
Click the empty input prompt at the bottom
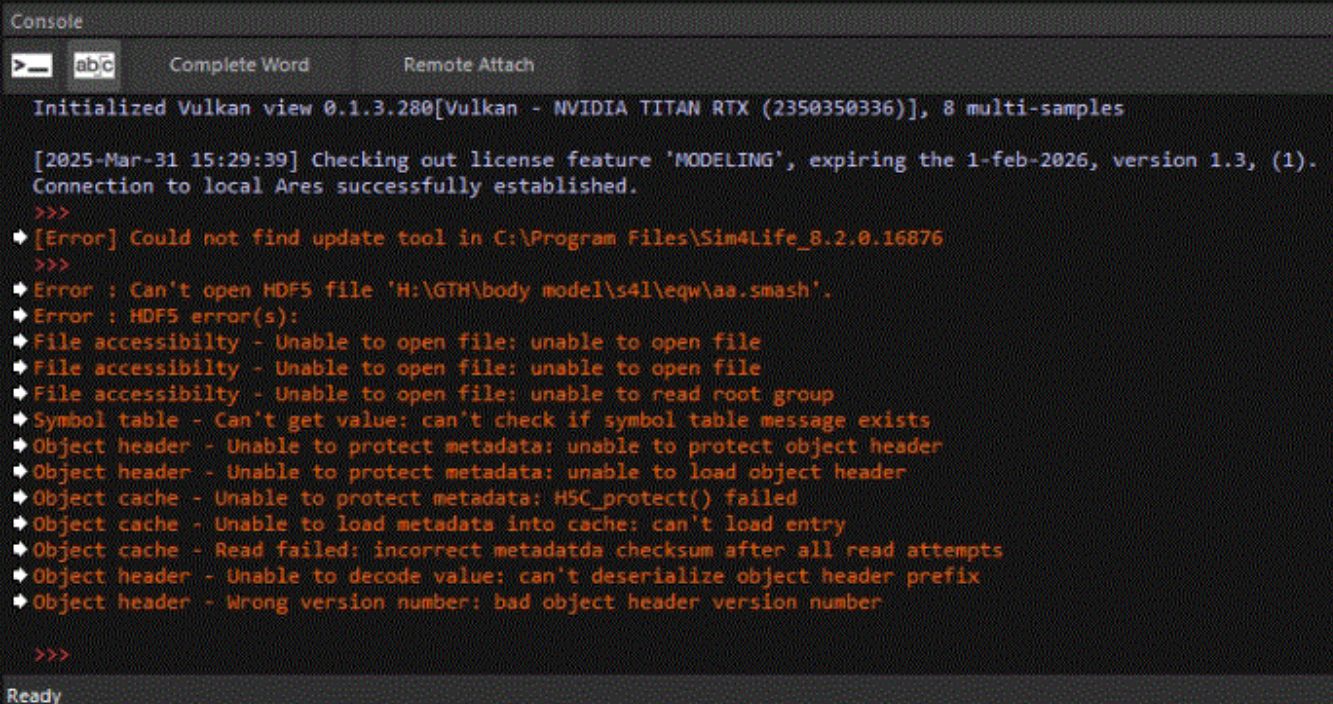click(x=200, y=655)
